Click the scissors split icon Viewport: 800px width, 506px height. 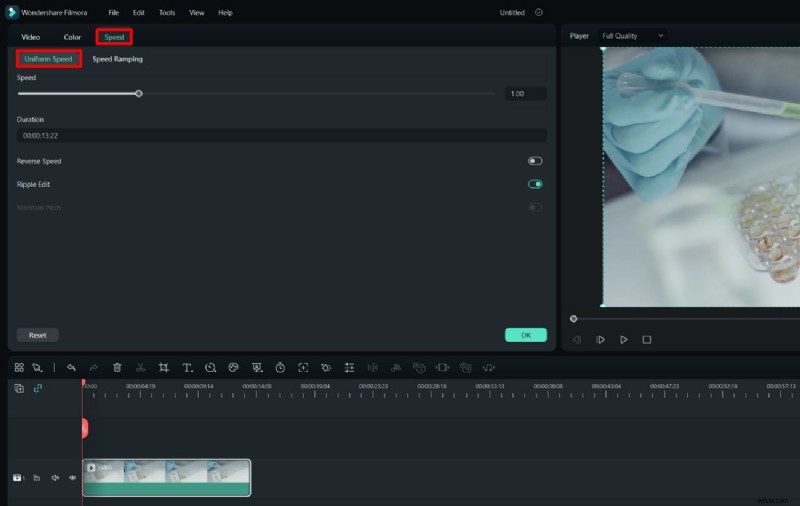coord(140,367)
